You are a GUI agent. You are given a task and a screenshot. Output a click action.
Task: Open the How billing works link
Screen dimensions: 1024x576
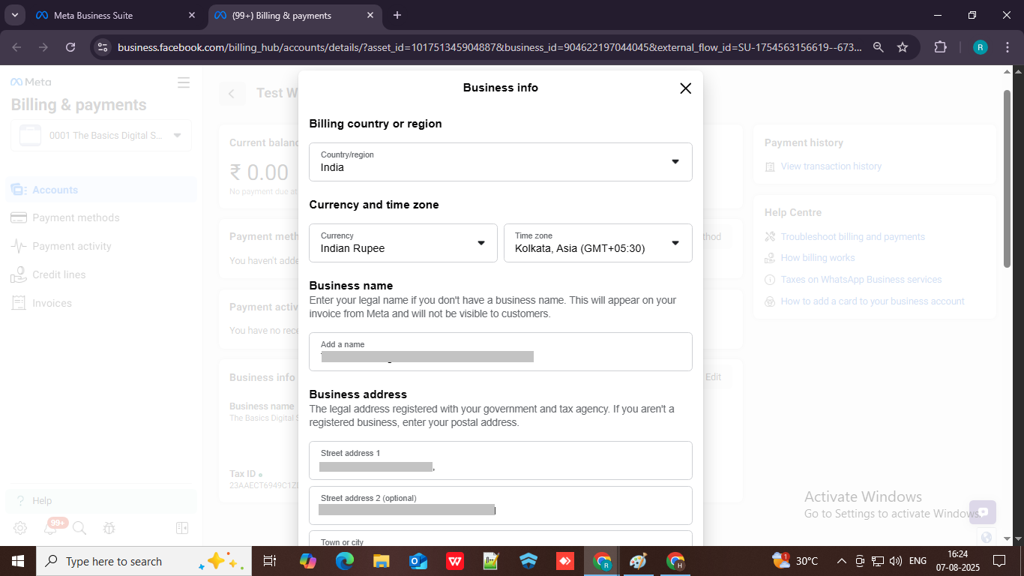pyautogui.click(x=818, y=258)
